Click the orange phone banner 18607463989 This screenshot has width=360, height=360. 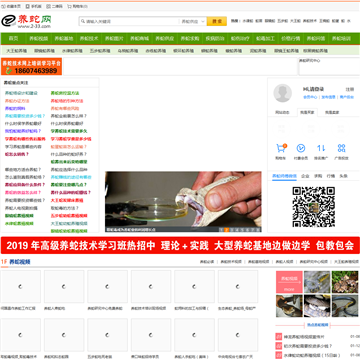[31, 67]
